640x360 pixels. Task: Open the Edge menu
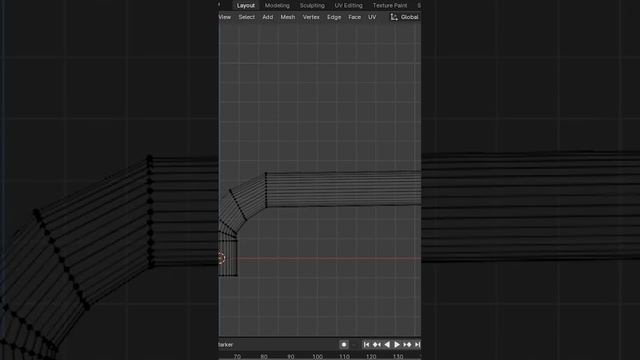click(x=334, y=17)
